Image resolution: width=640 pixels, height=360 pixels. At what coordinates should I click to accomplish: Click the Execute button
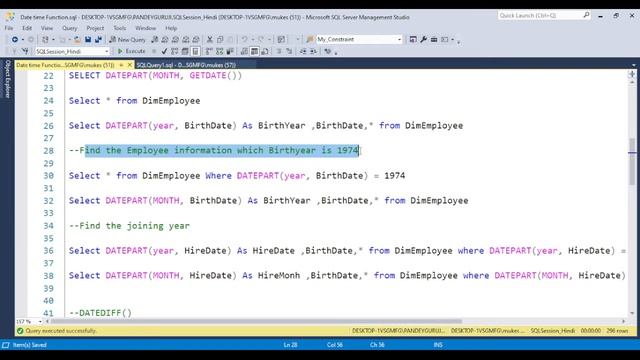[131, 51]
